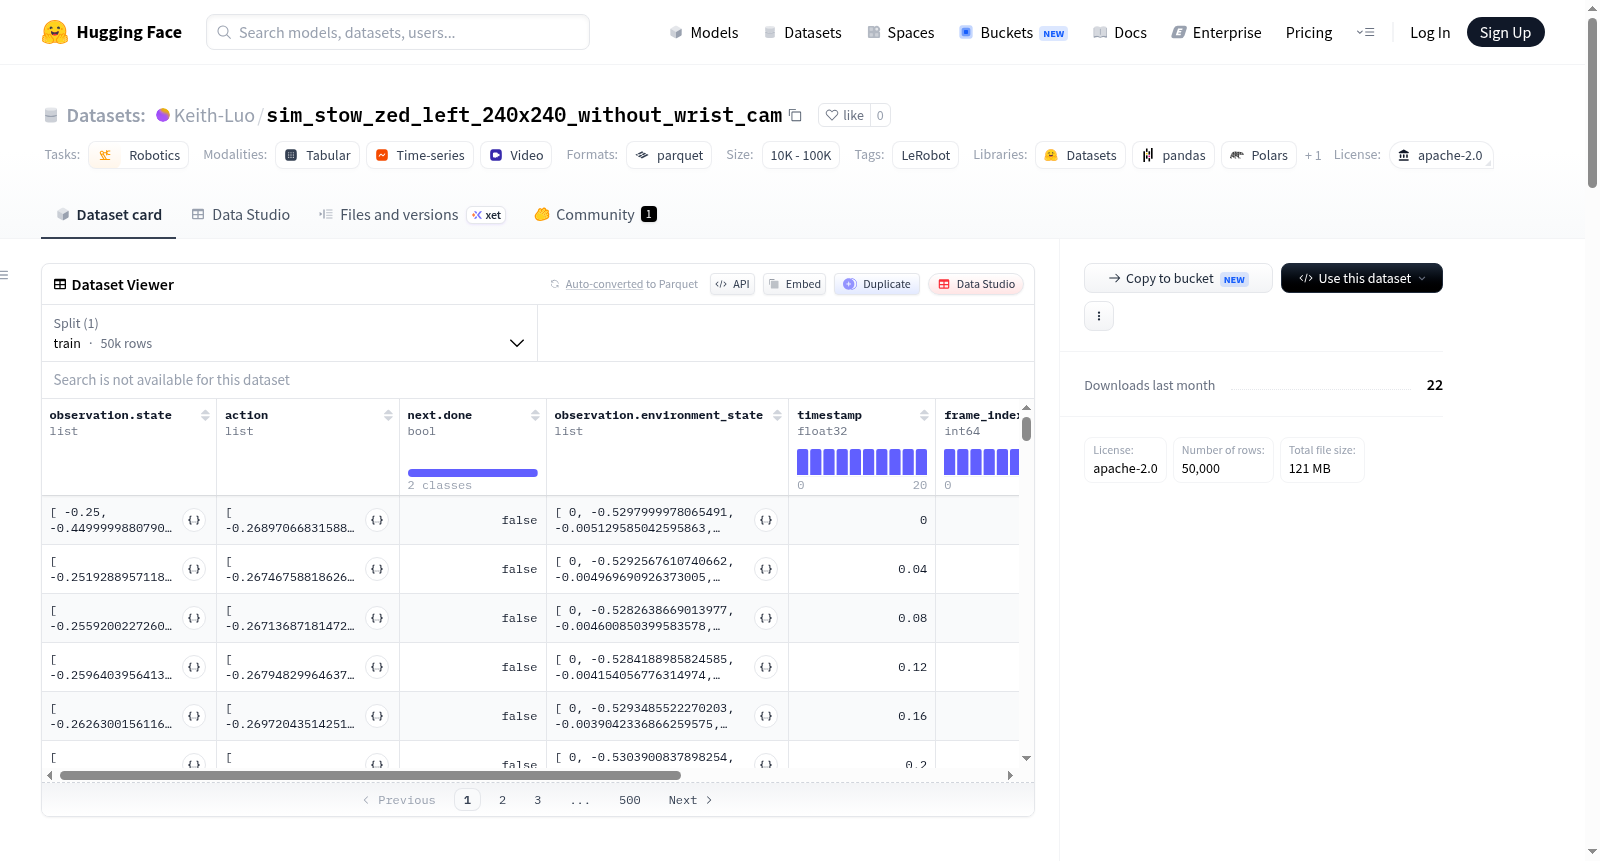Screen dimensions: 1600x861
Task: Expand action cell in timestamp 0.04 row
Action: point(377,569)
